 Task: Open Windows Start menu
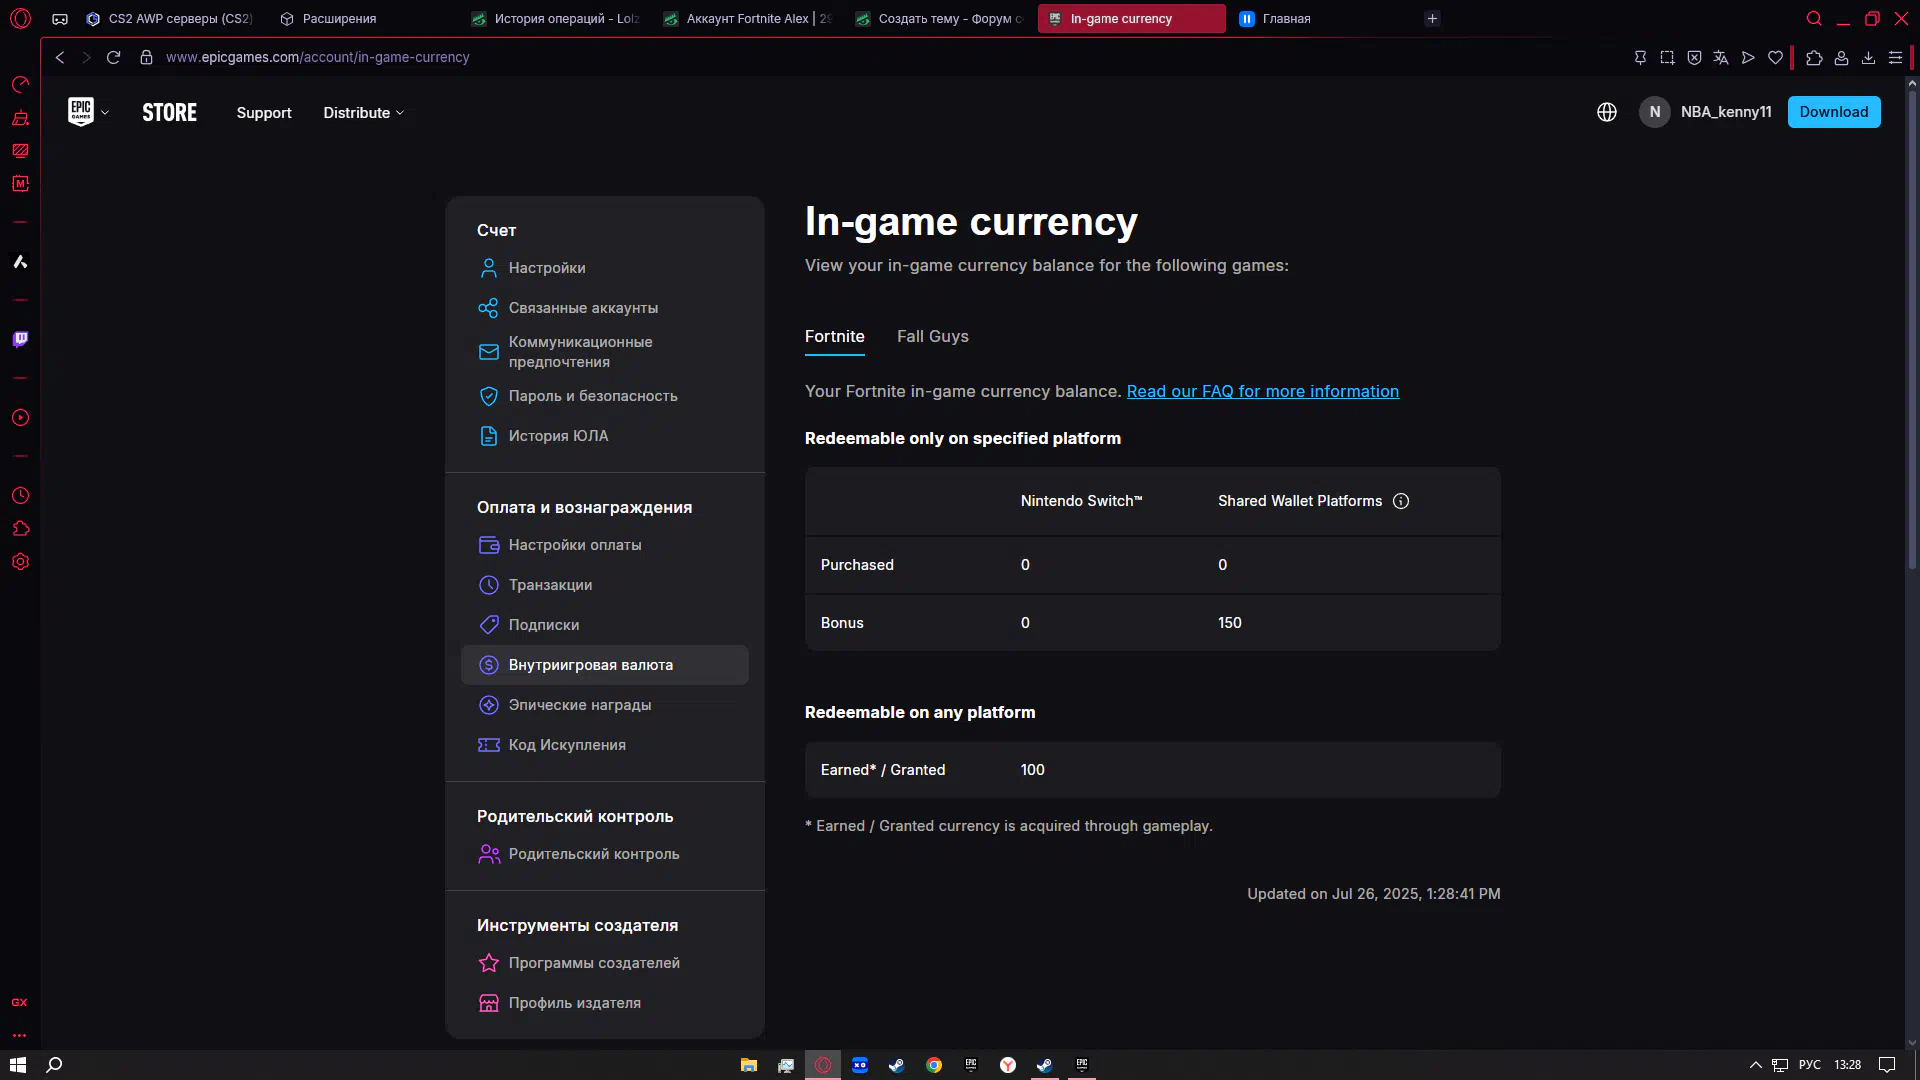pyautogui.click(x=18, y=1065)
